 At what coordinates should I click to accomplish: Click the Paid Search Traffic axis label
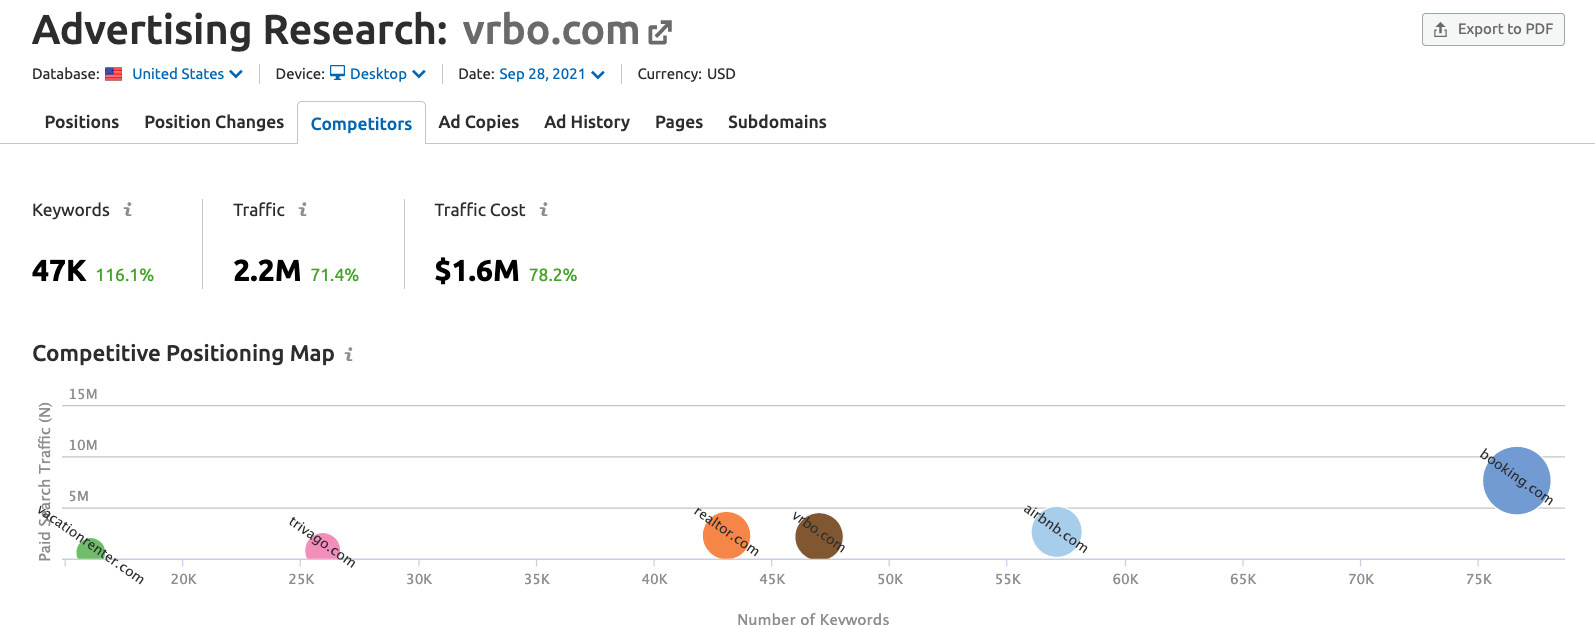pyautogui.click(x=44, y=481)
